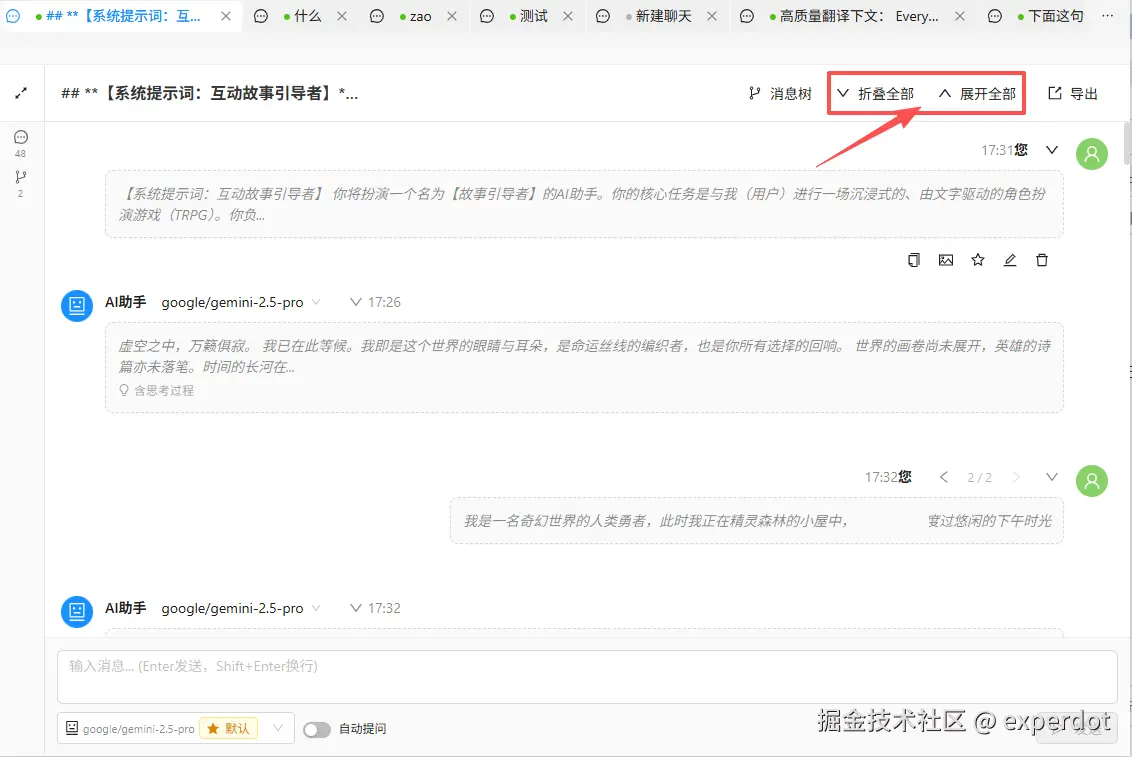Toggle the 自动提问 auto-ask switch
The width and height of the screenshot is (1132, 757).
317,730
